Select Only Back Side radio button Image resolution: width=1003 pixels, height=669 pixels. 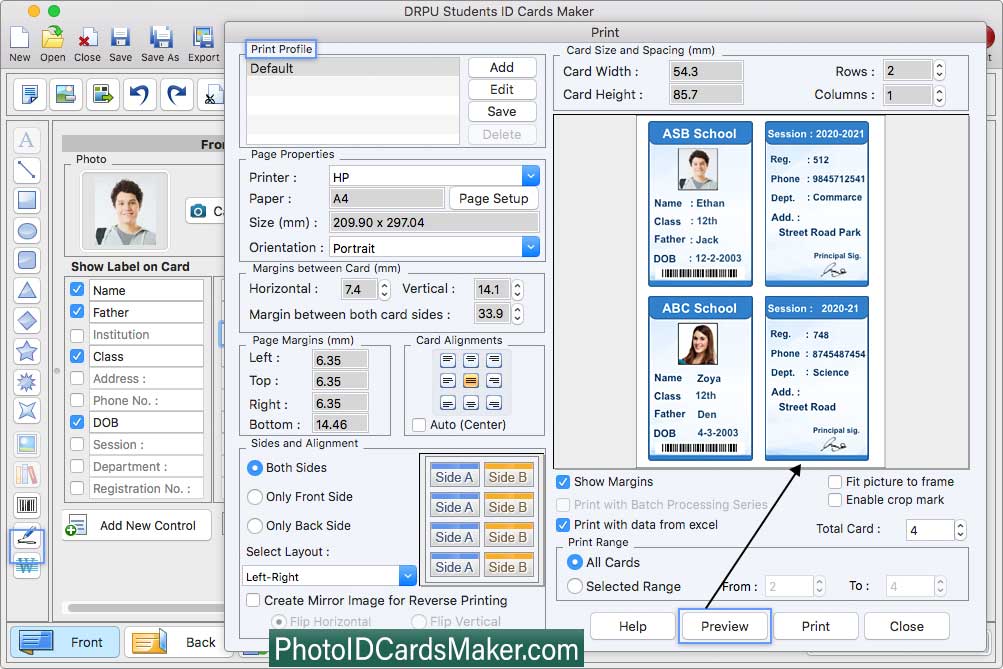coord(255,525)
